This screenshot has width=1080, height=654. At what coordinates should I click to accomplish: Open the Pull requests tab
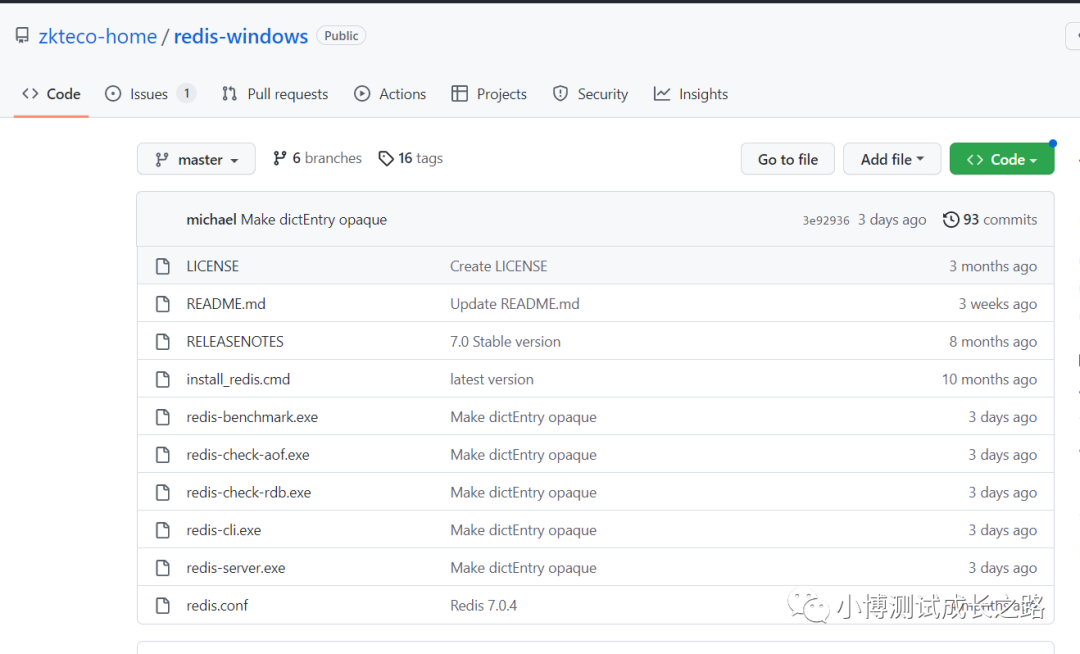pos(275,94)
